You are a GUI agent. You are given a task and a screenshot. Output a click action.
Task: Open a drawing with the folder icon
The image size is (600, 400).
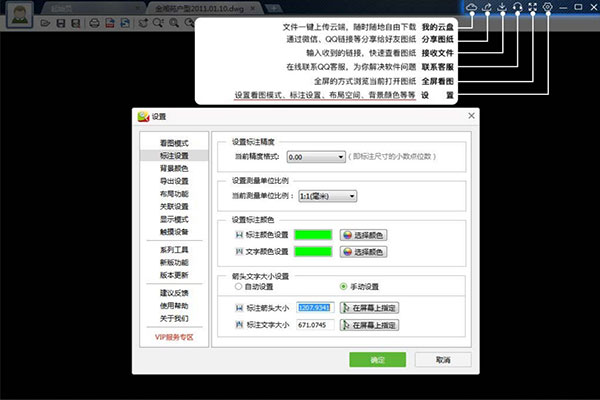tap(45, 23)
